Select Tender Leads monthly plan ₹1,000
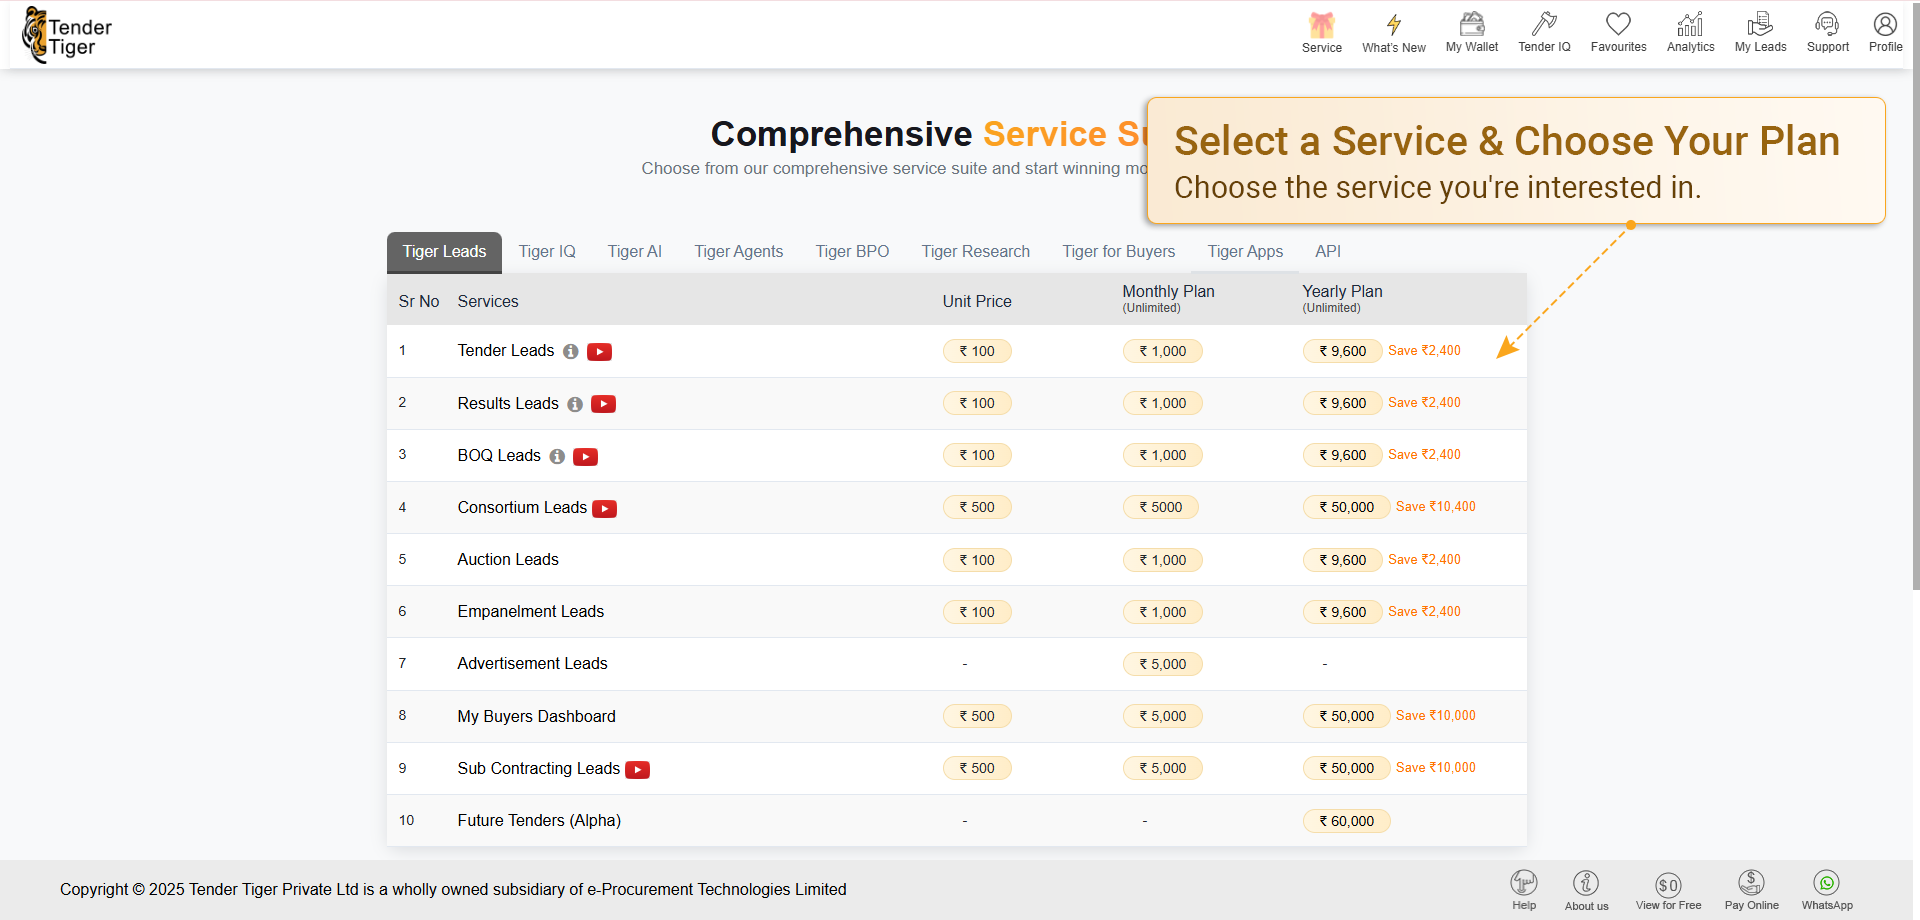1920x920 pixels. [x=1162, y=352]
